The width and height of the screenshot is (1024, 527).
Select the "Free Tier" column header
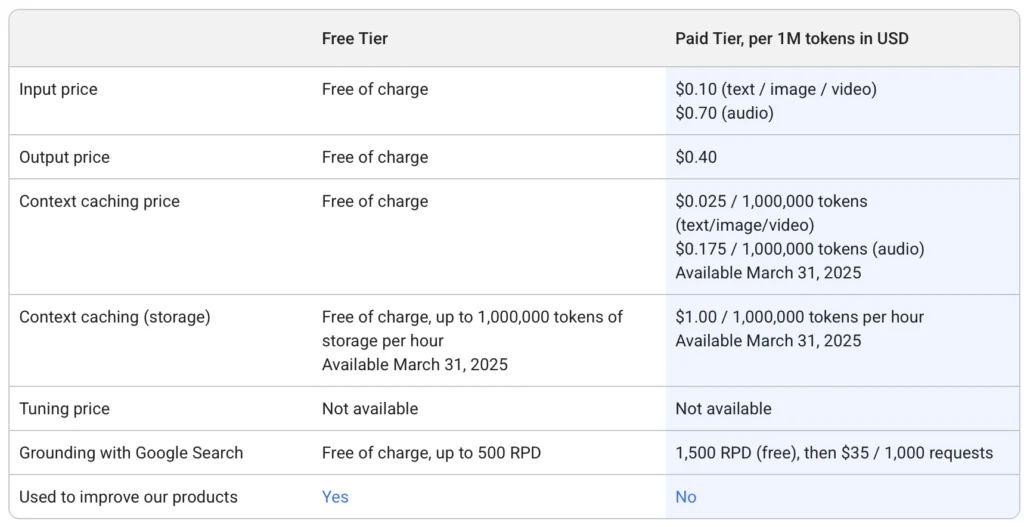pyautogui.click(x=354, y=39)
